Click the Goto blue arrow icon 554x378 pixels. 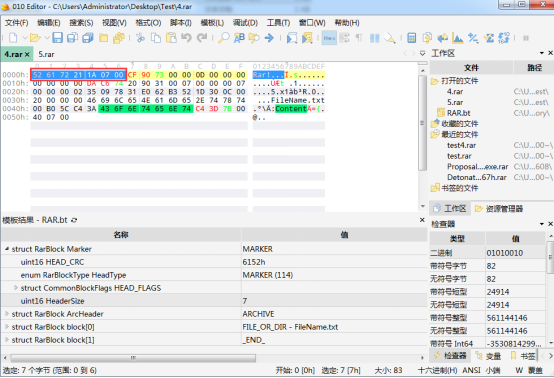click(x=269, y=37)
